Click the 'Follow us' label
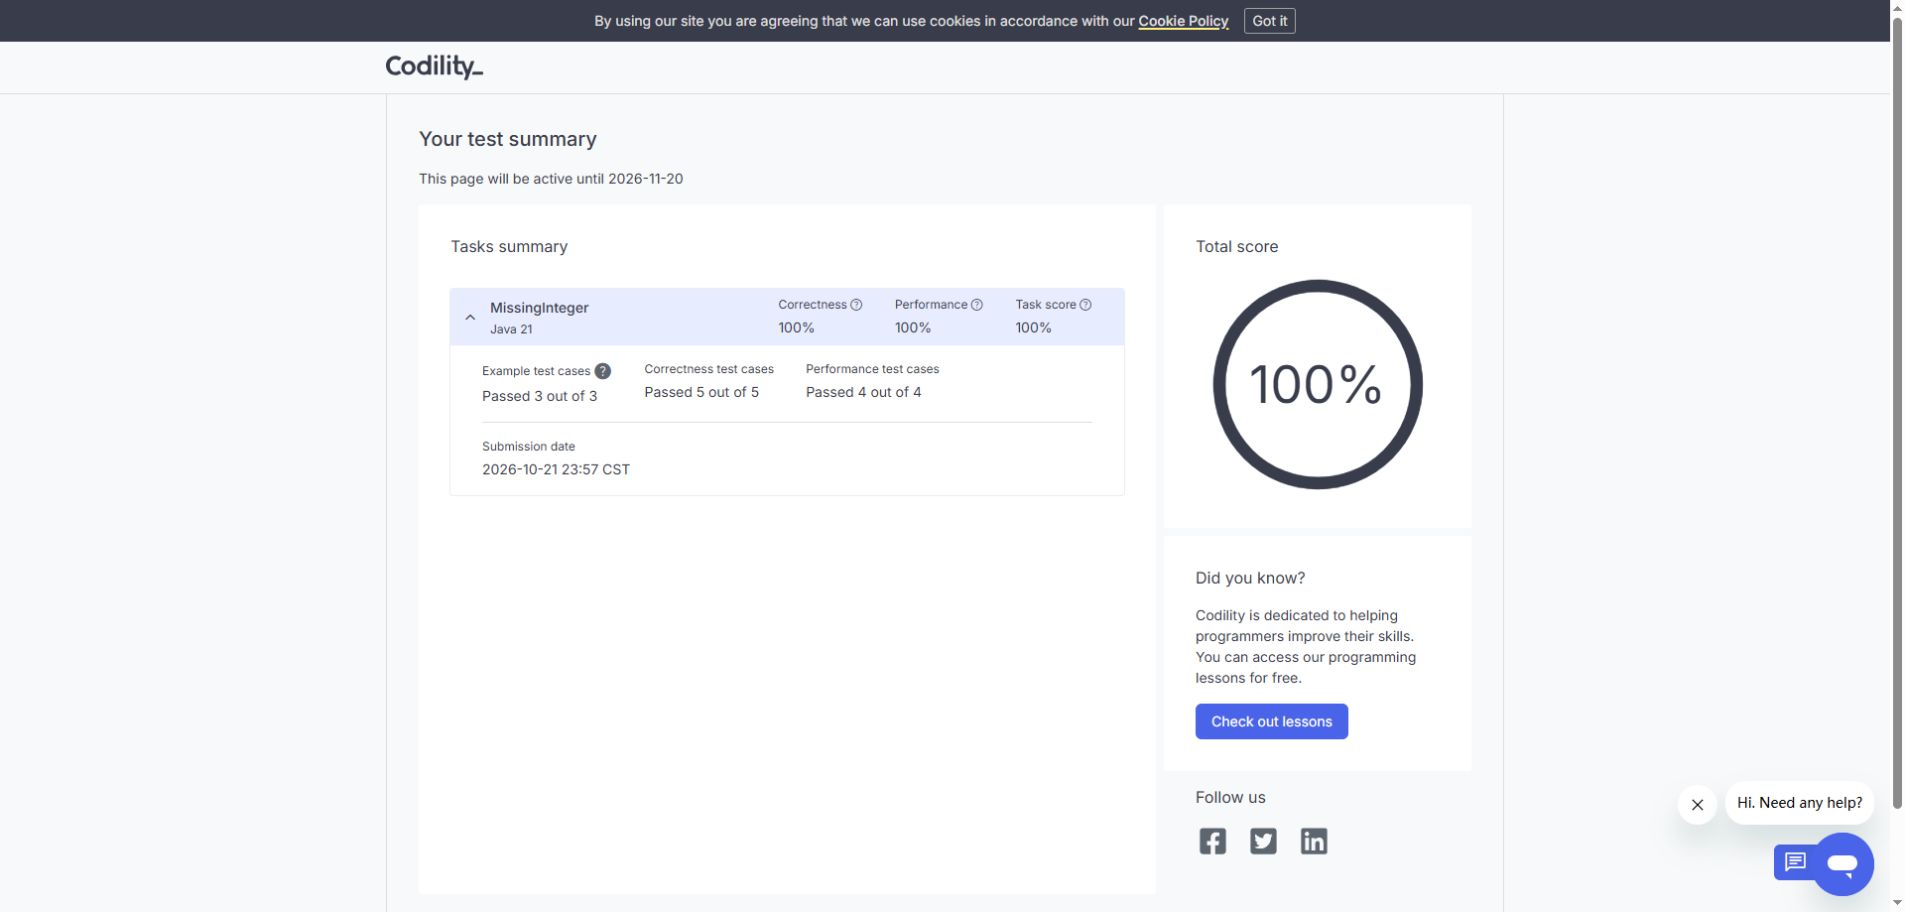The height and width of the screenshot is (912, 1905). 1230,797
